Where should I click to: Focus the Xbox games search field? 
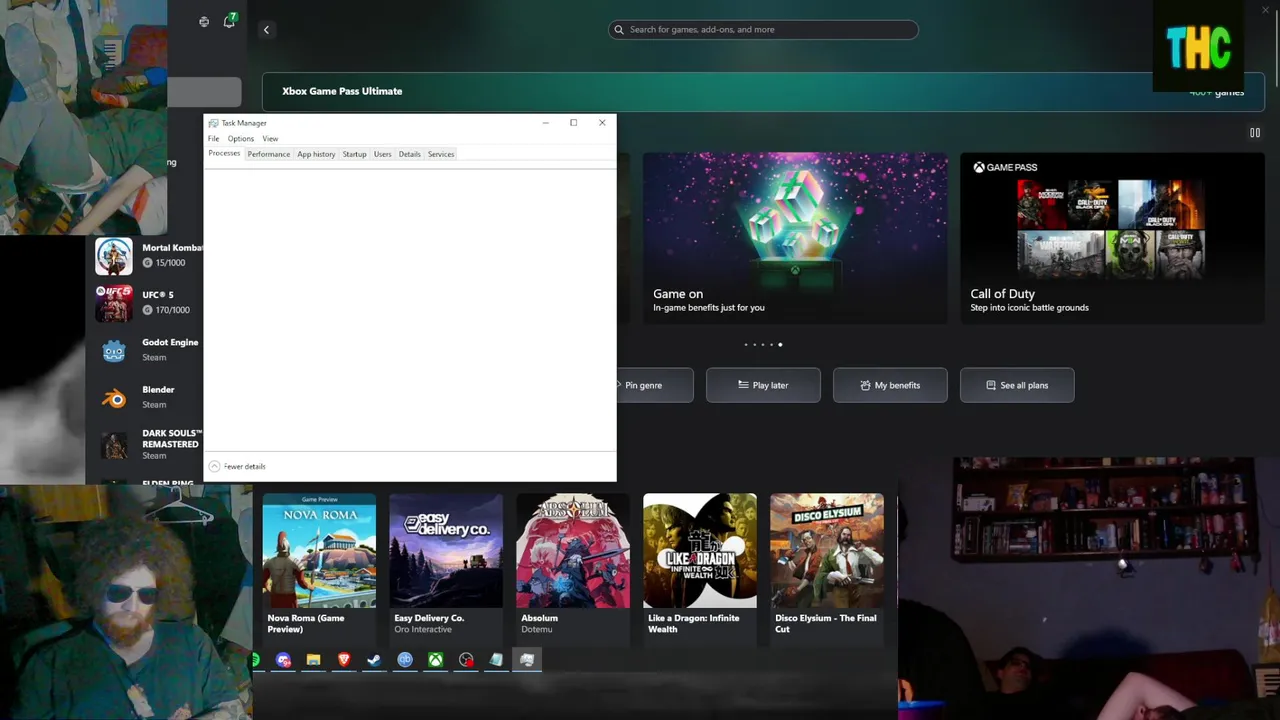pyautogui.click(x=763, y=30)
